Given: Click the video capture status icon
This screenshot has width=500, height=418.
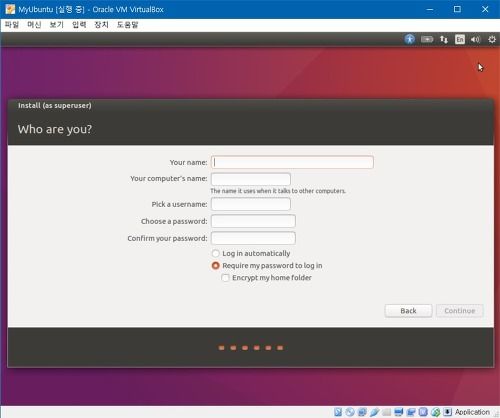Looking at the screenshot, I should pos(423,412).
